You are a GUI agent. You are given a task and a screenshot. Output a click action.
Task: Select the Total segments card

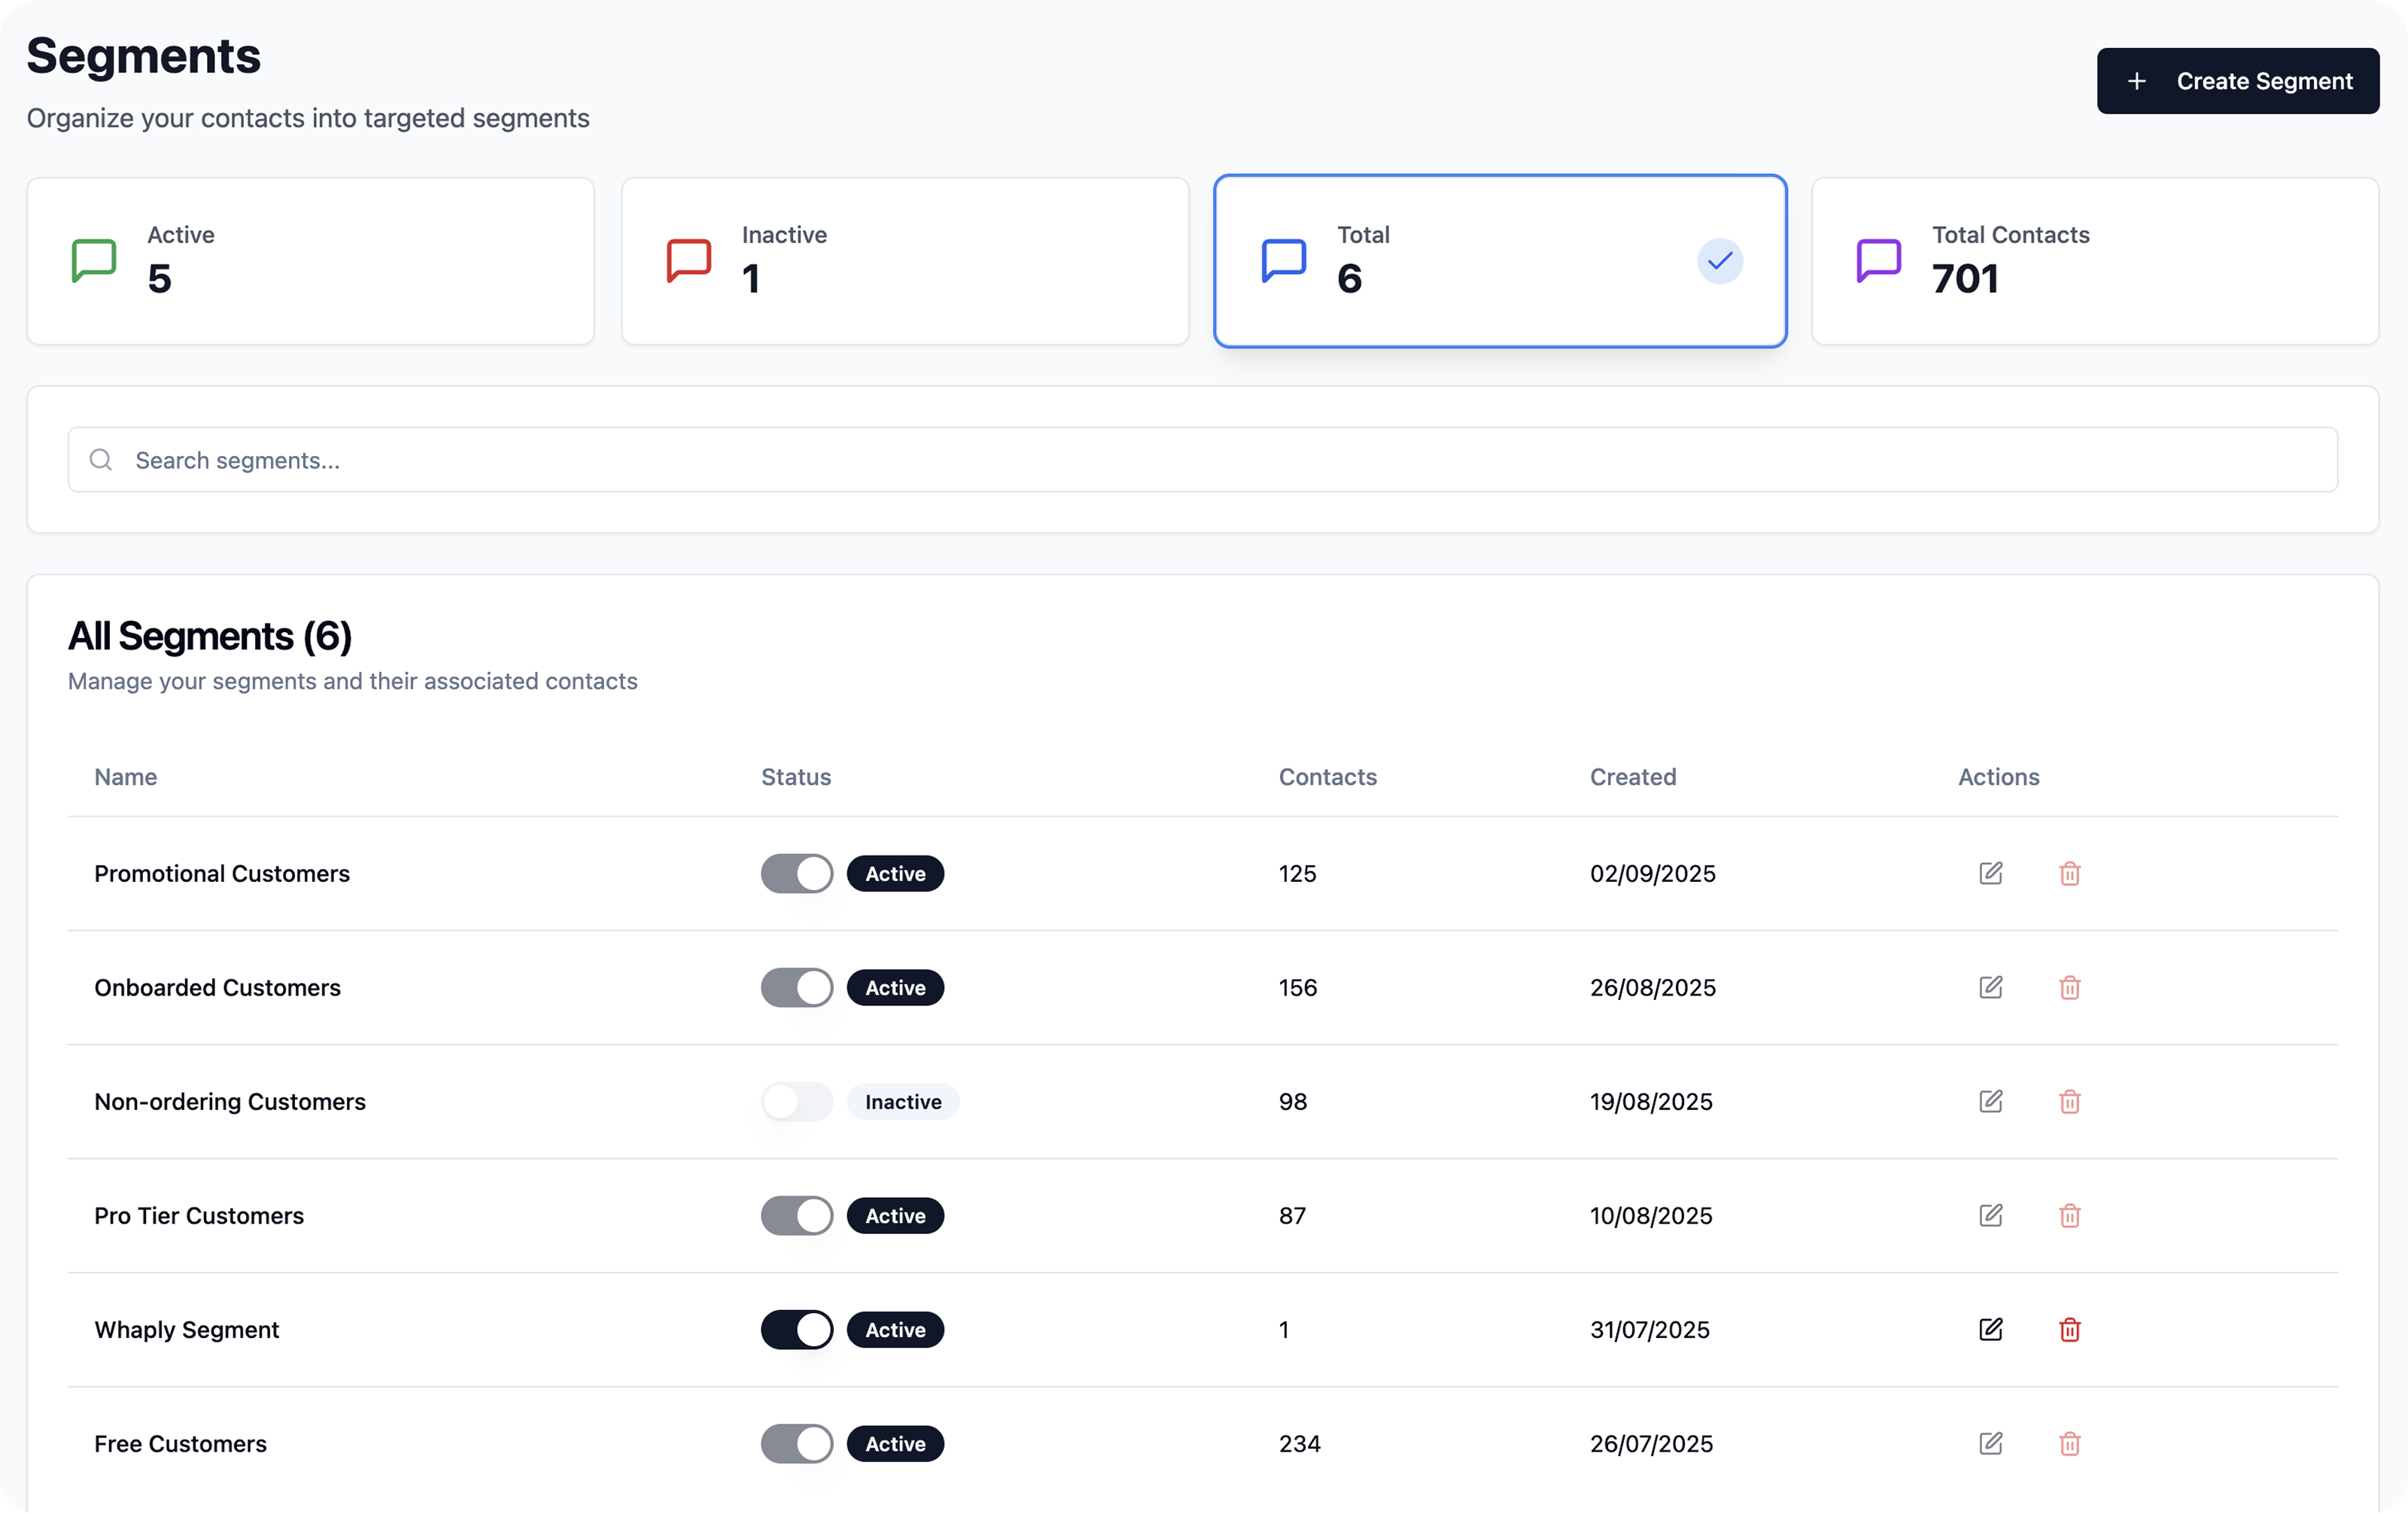click(x=1499, y=261)
